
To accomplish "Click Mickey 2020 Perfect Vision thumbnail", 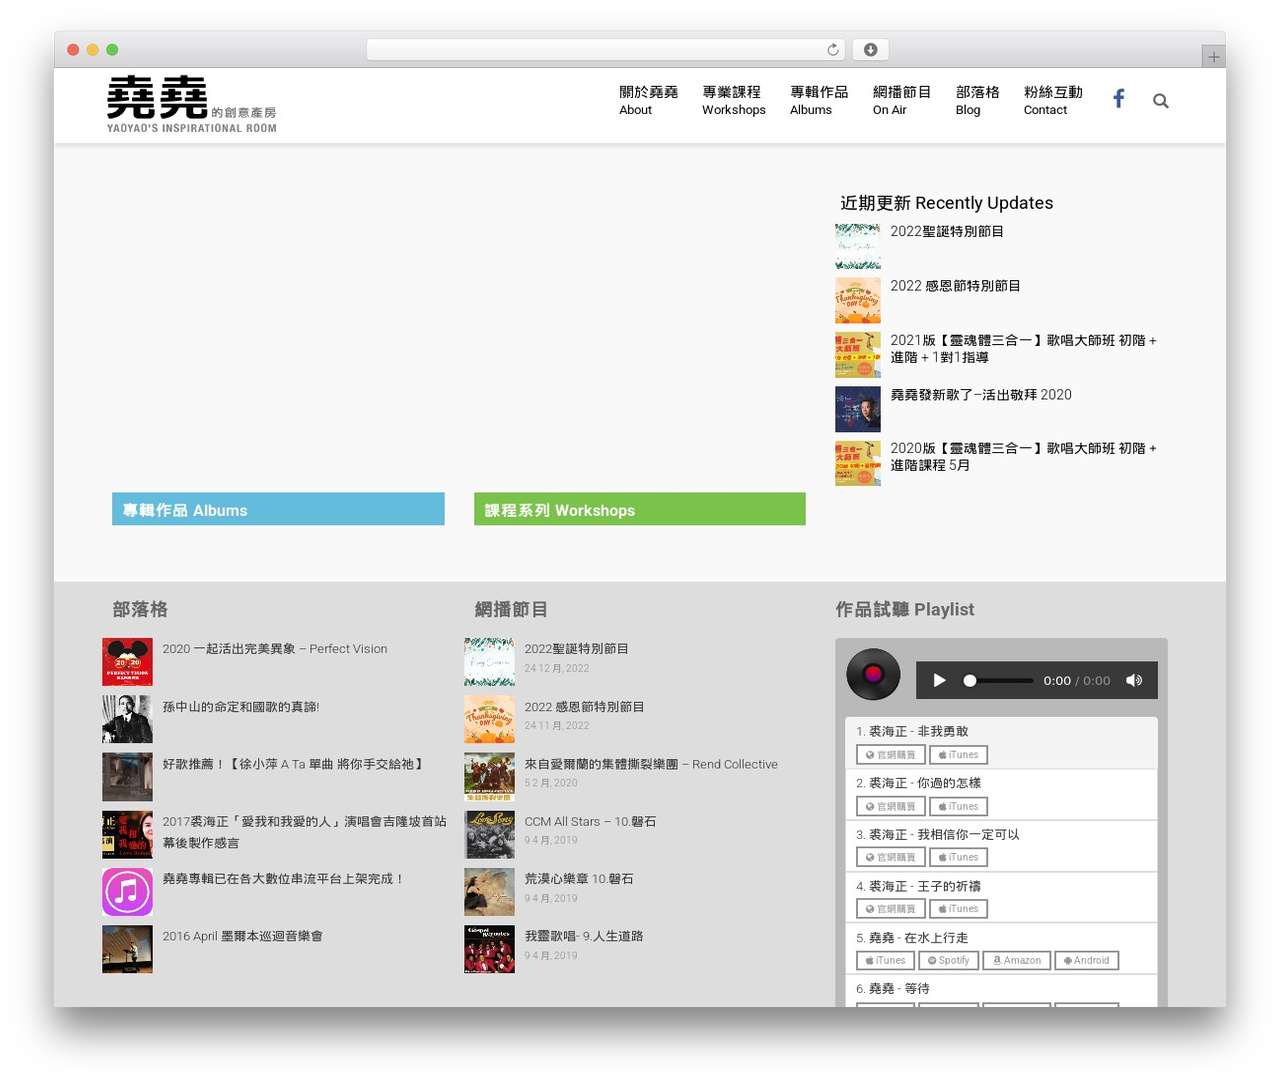I will [x=127, y=662].
